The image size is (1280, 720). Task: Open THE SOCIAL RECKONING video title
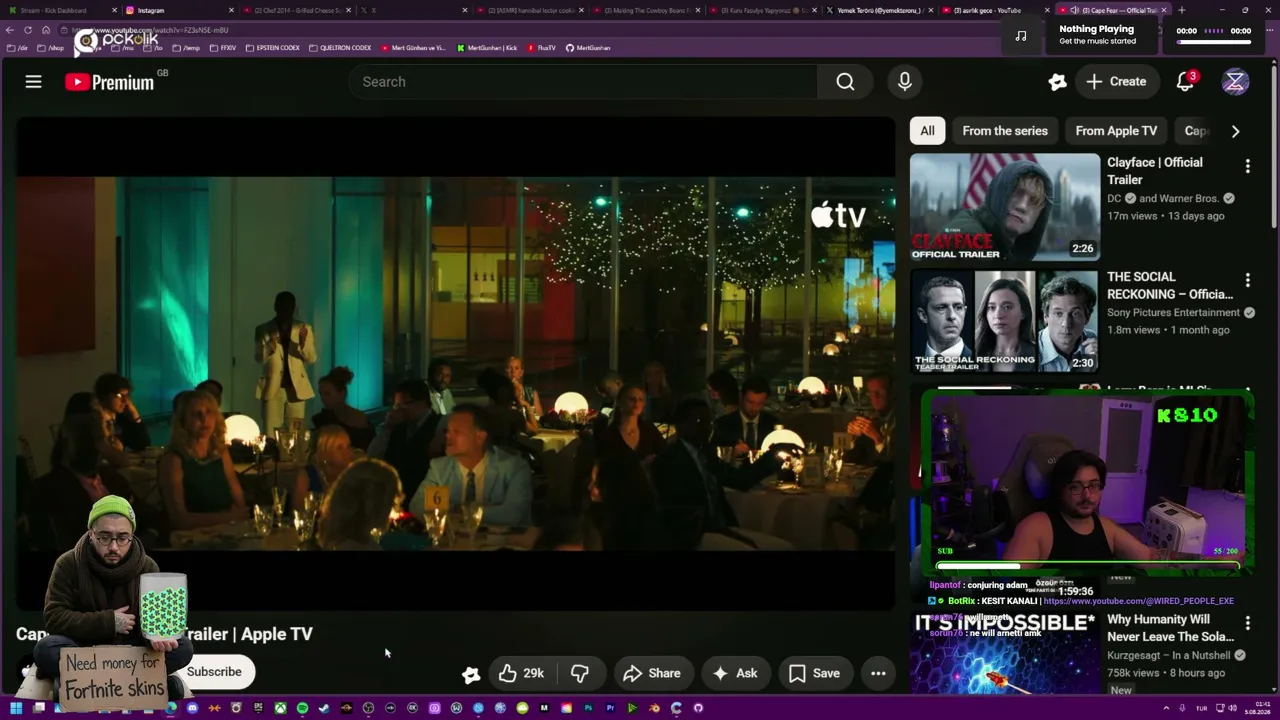(1170, 285)
